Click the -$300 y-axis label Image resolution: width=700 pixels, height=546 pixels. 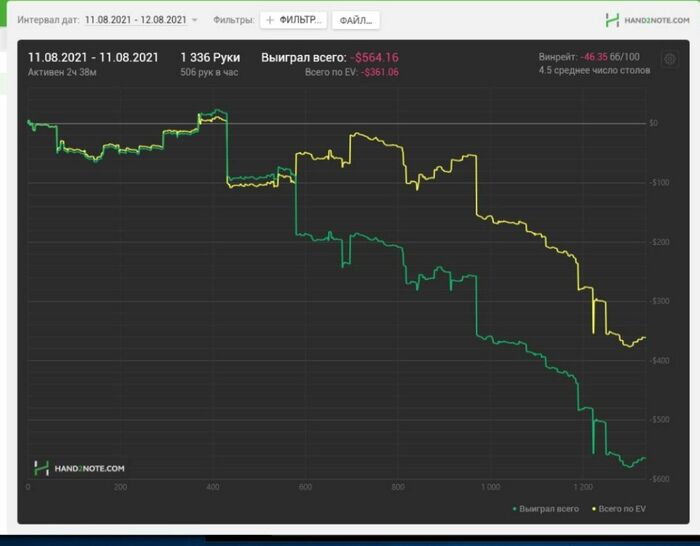click(x=659, y=301)
